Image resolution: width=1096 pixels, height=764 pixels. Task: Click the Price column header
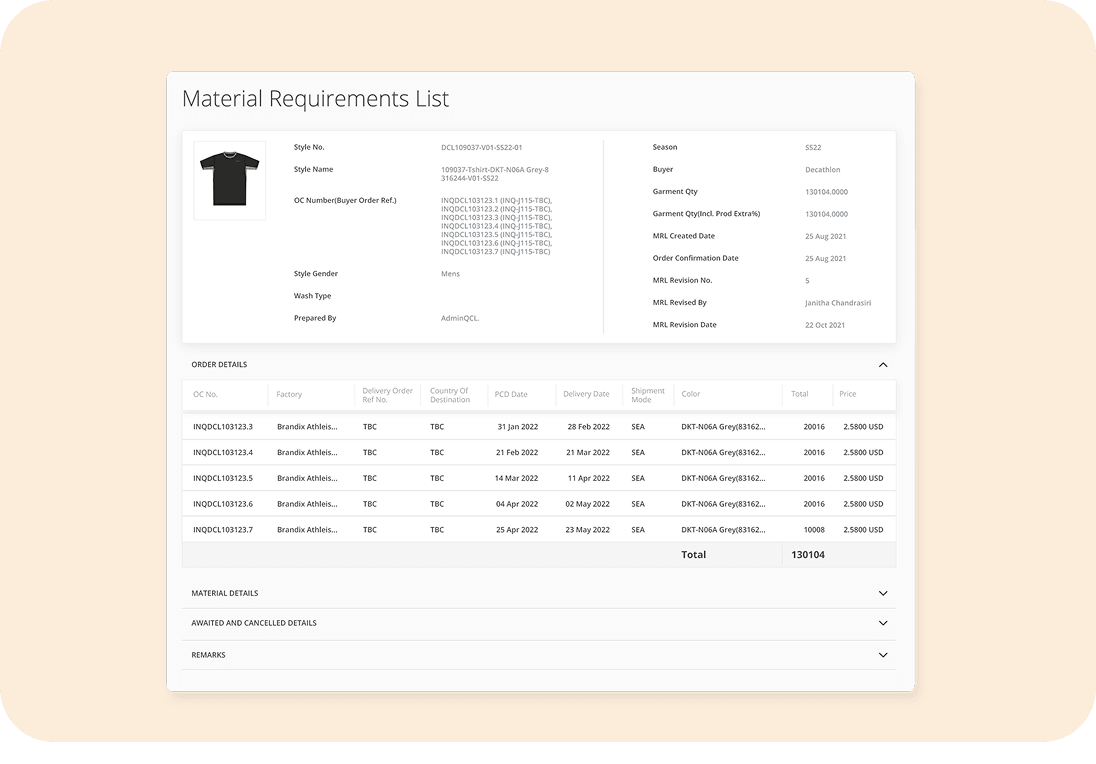click(847, 394)
